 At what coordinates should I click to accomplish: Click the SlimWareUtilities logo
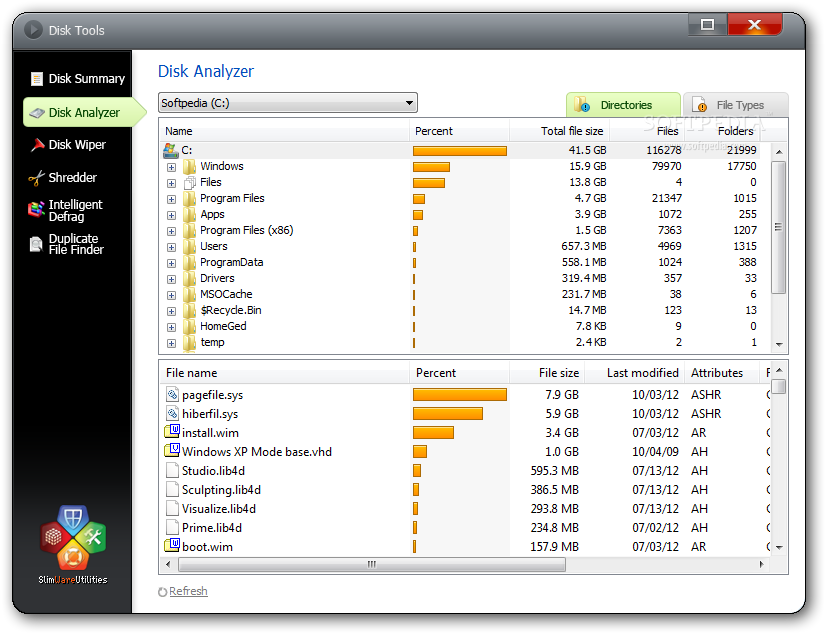pos(73,545)
